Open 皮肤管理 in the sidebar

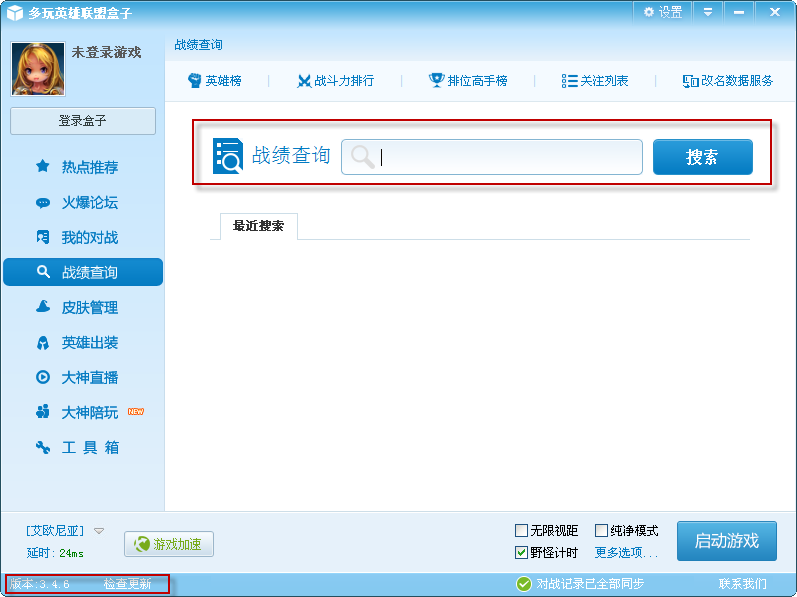[x=83, y=307]
